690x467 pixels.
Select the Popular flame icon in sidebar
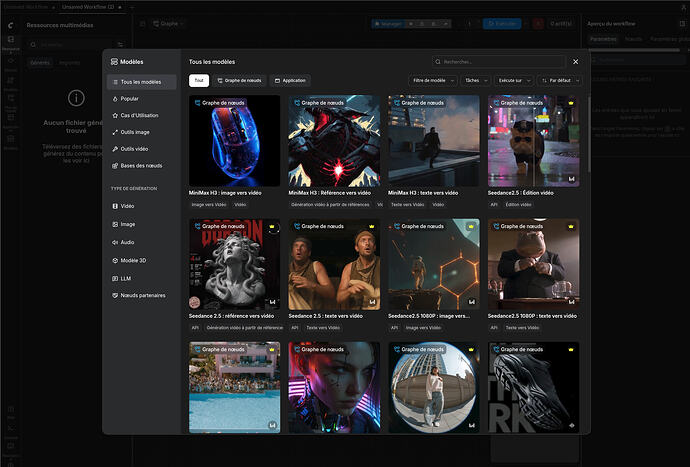tap(115, 99)
